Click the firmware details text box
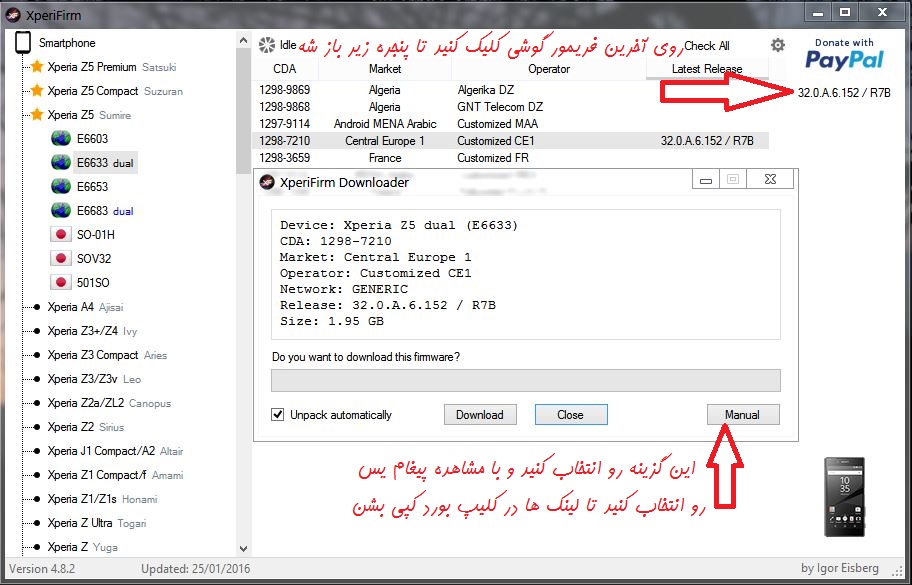The image size is (912, 585). [526, 274]
